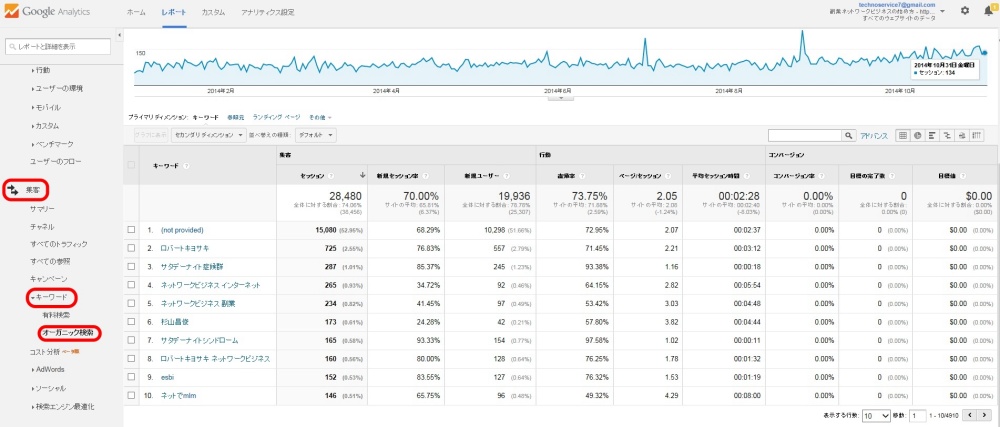Open the アドバンス advanced filter link
The image size is (1000, 427).
(874, 136)
